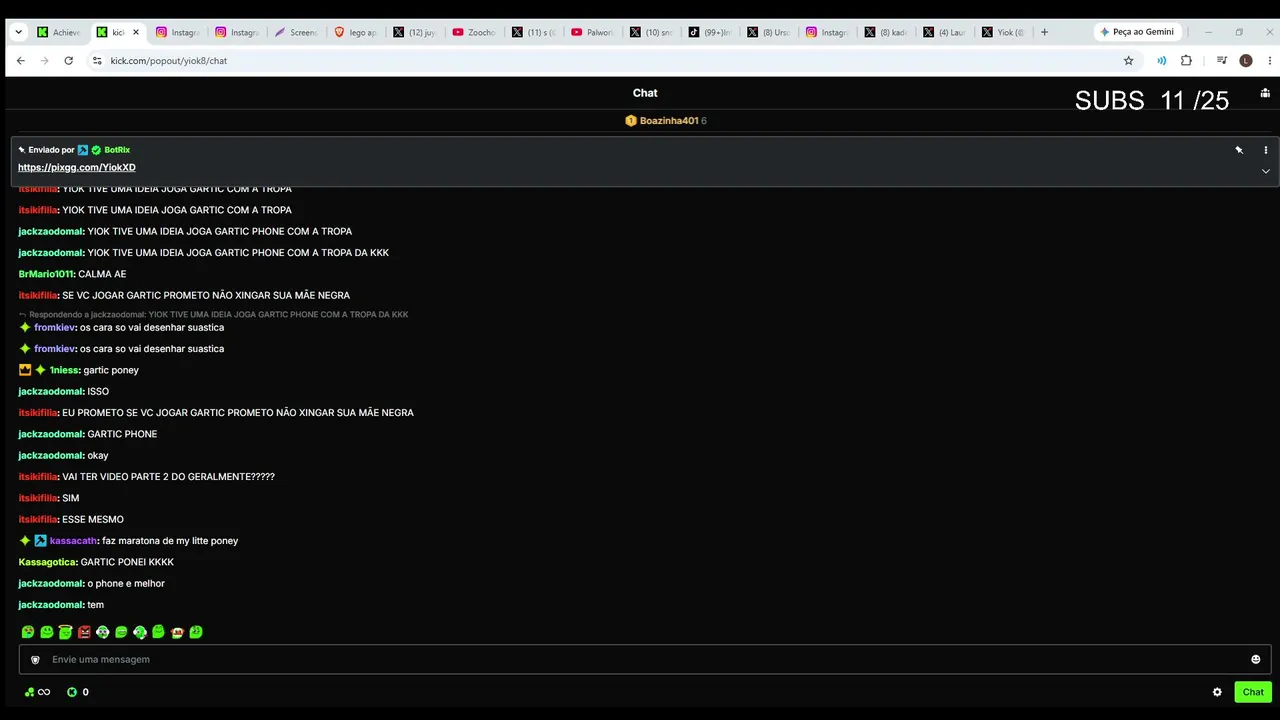Open the emoji picker smiley button

click(x=1256, y=659)
